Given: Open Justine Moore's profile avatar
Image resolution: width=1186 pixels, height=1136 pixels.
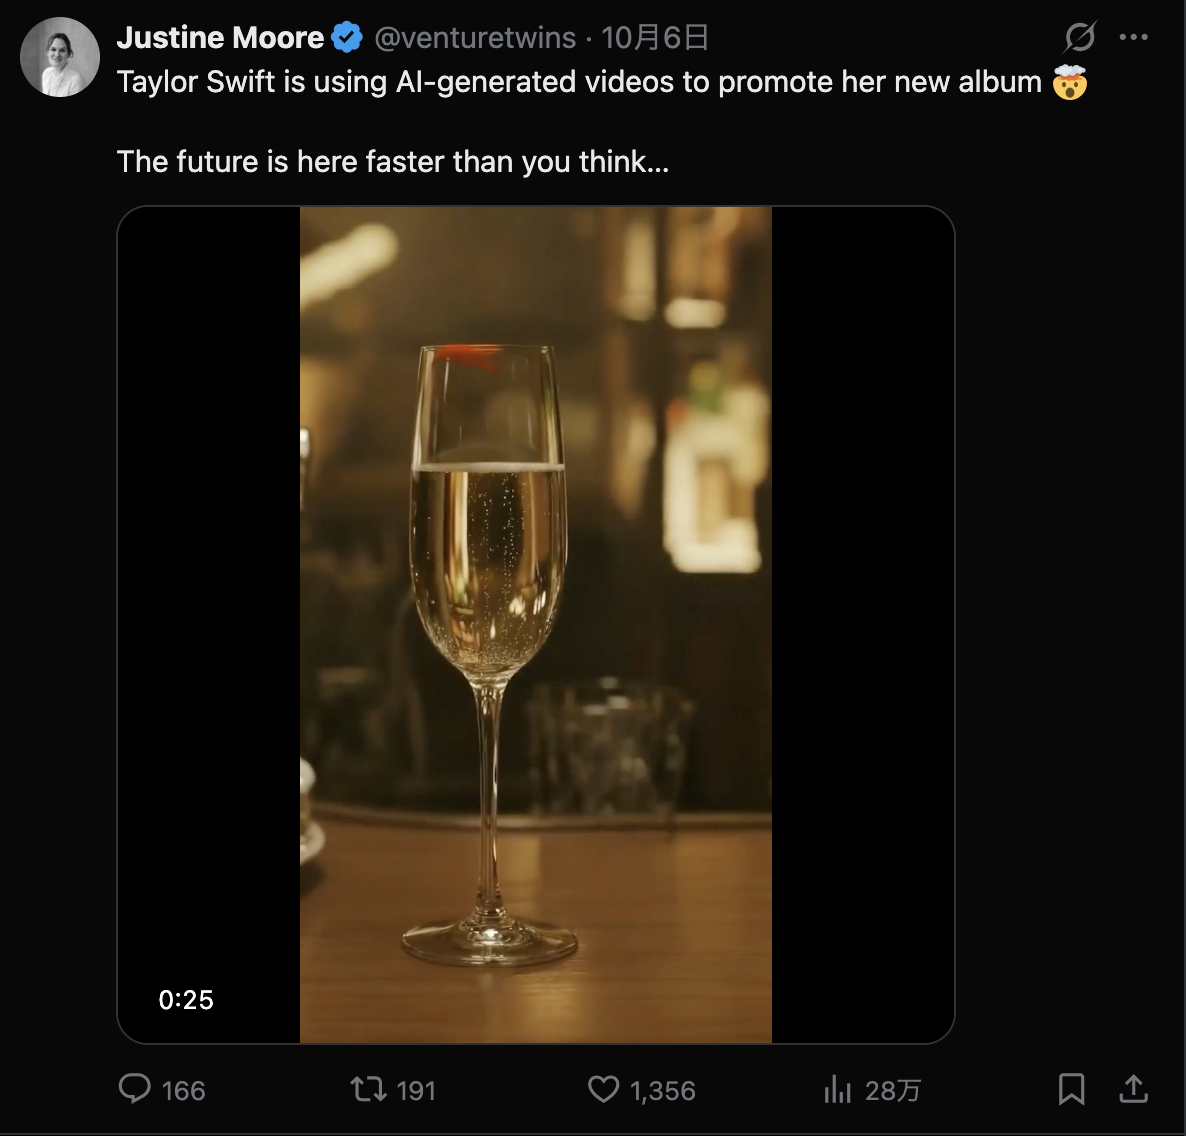Looking at the screenshot, I should pyautogui.click(x=60, y=57).
